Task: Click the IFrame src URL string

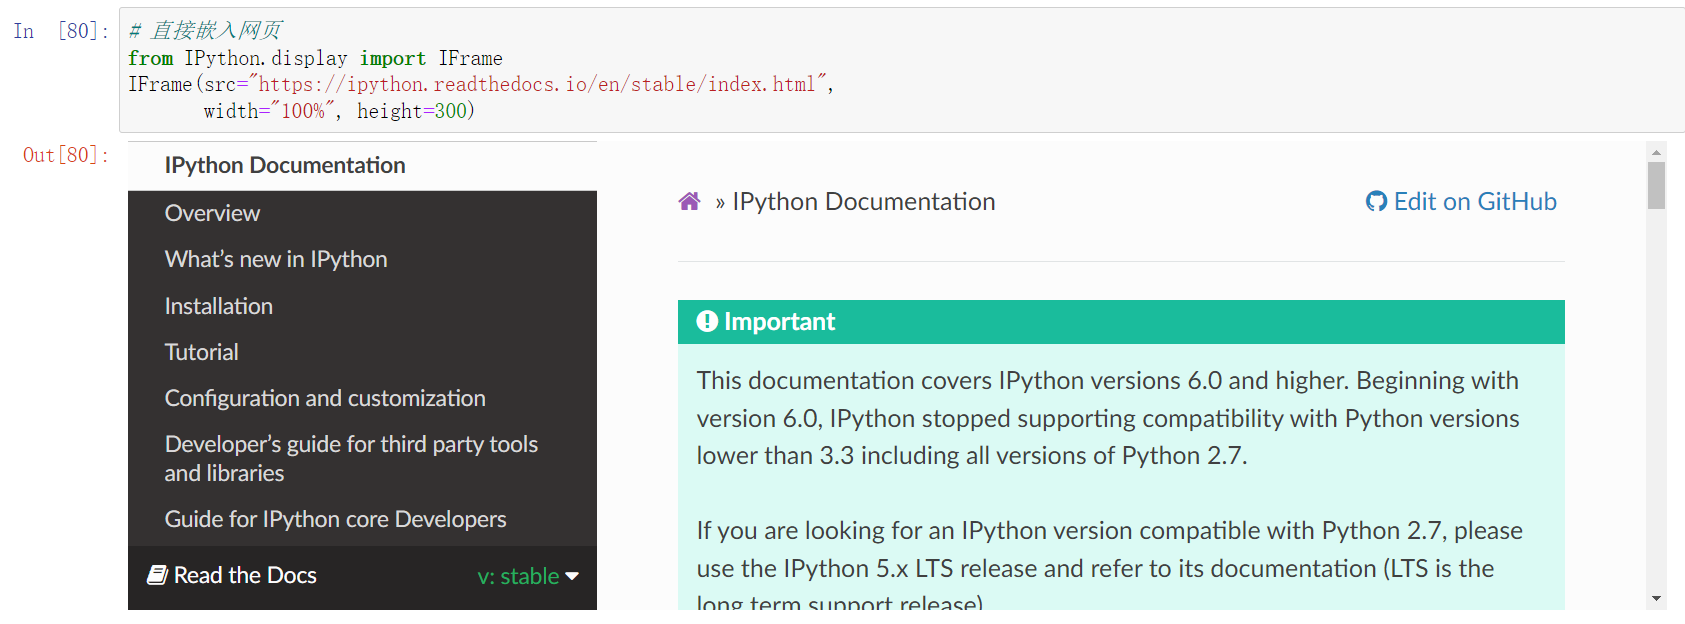Action: [538, 84]
